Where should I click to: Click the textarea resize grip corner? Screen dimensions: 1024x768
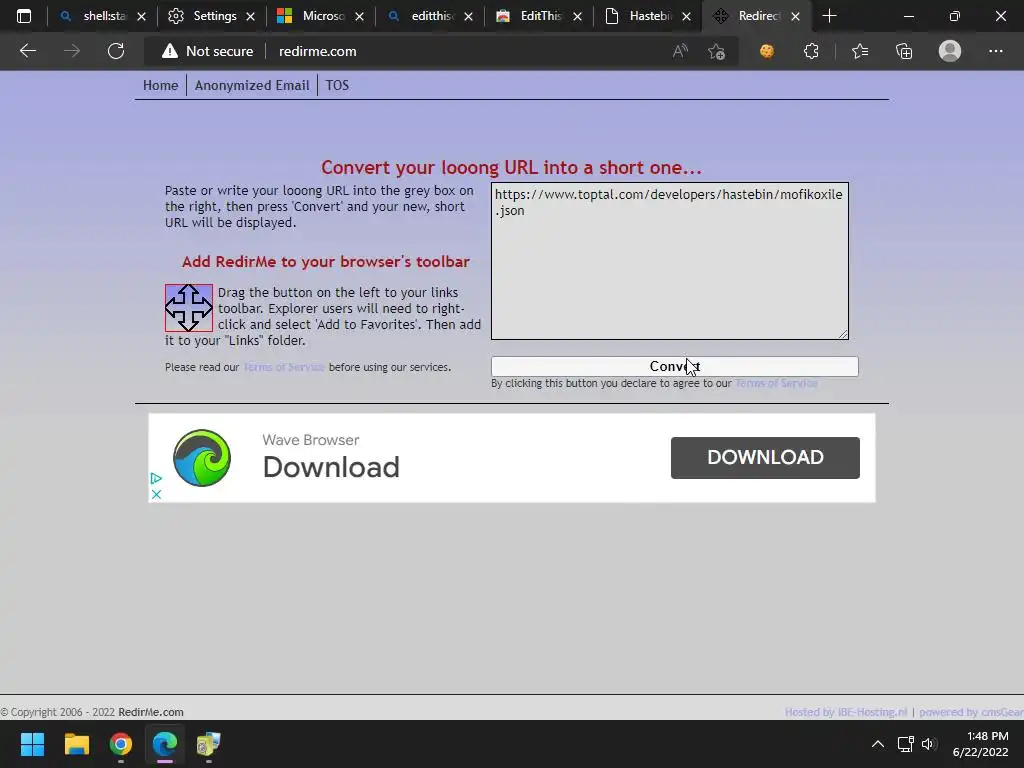coord(843,334)
